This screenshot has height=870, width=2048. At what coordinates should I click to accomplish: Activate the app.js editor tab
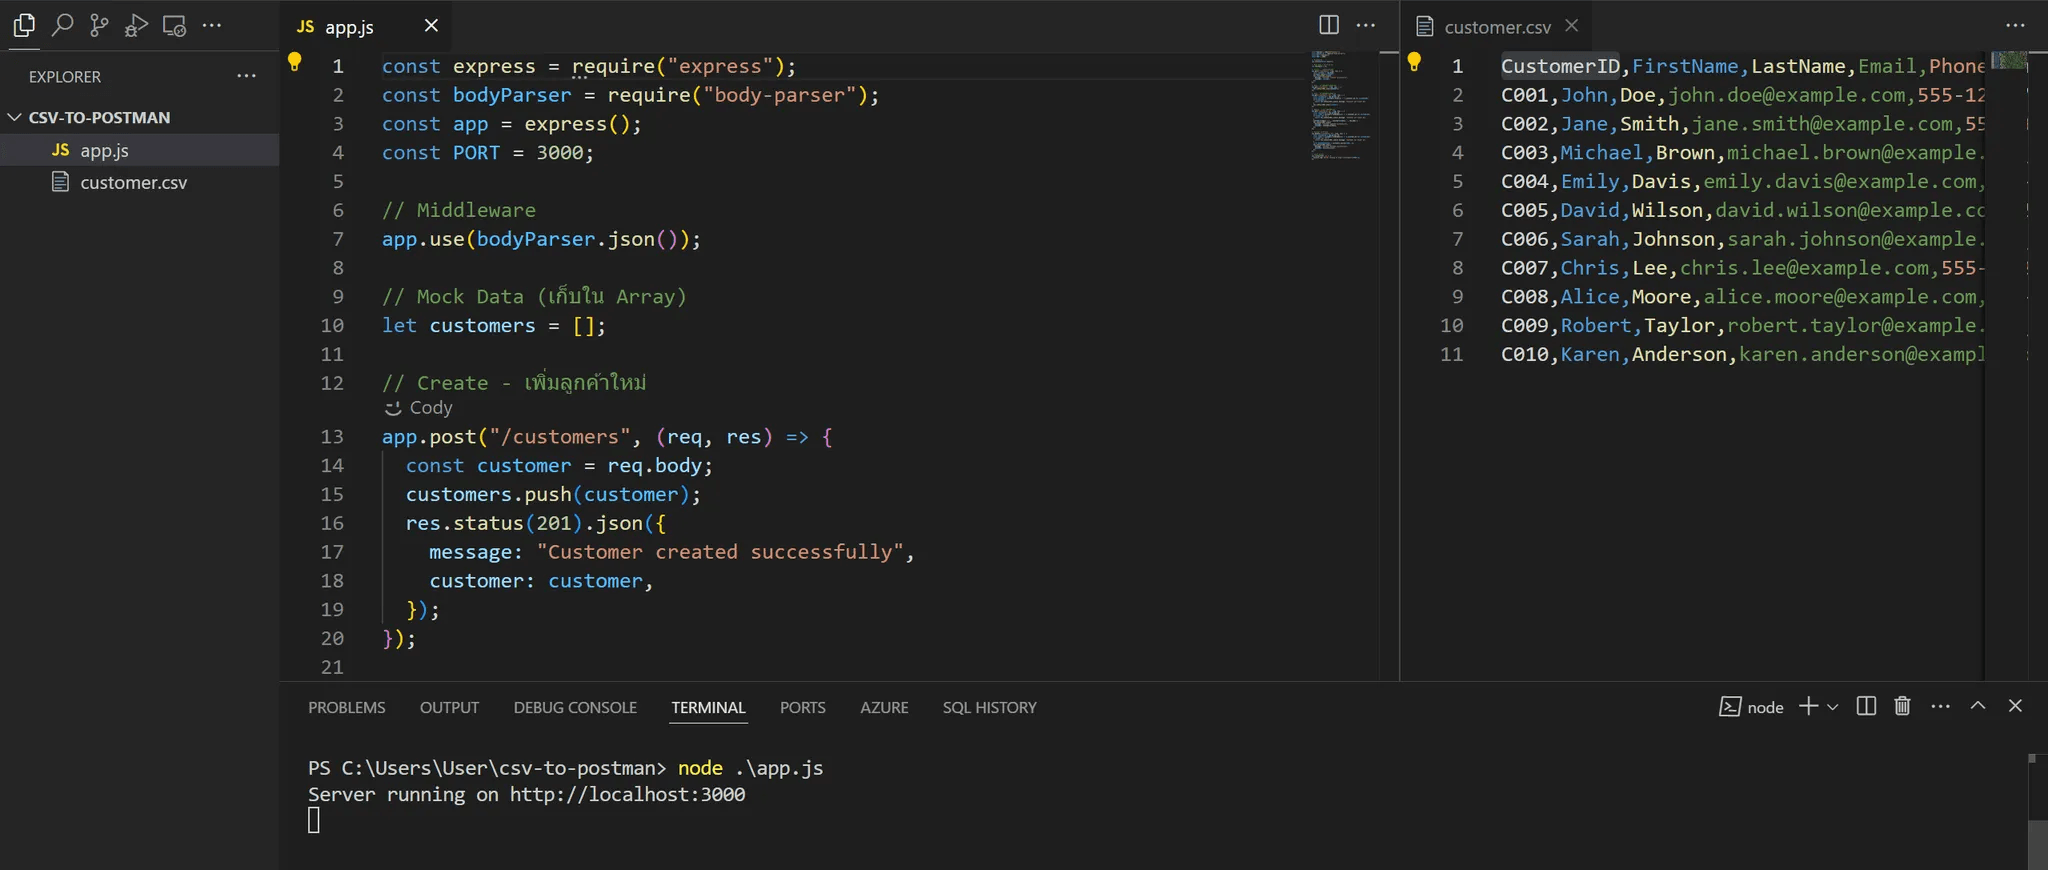[x=366, y=26]
